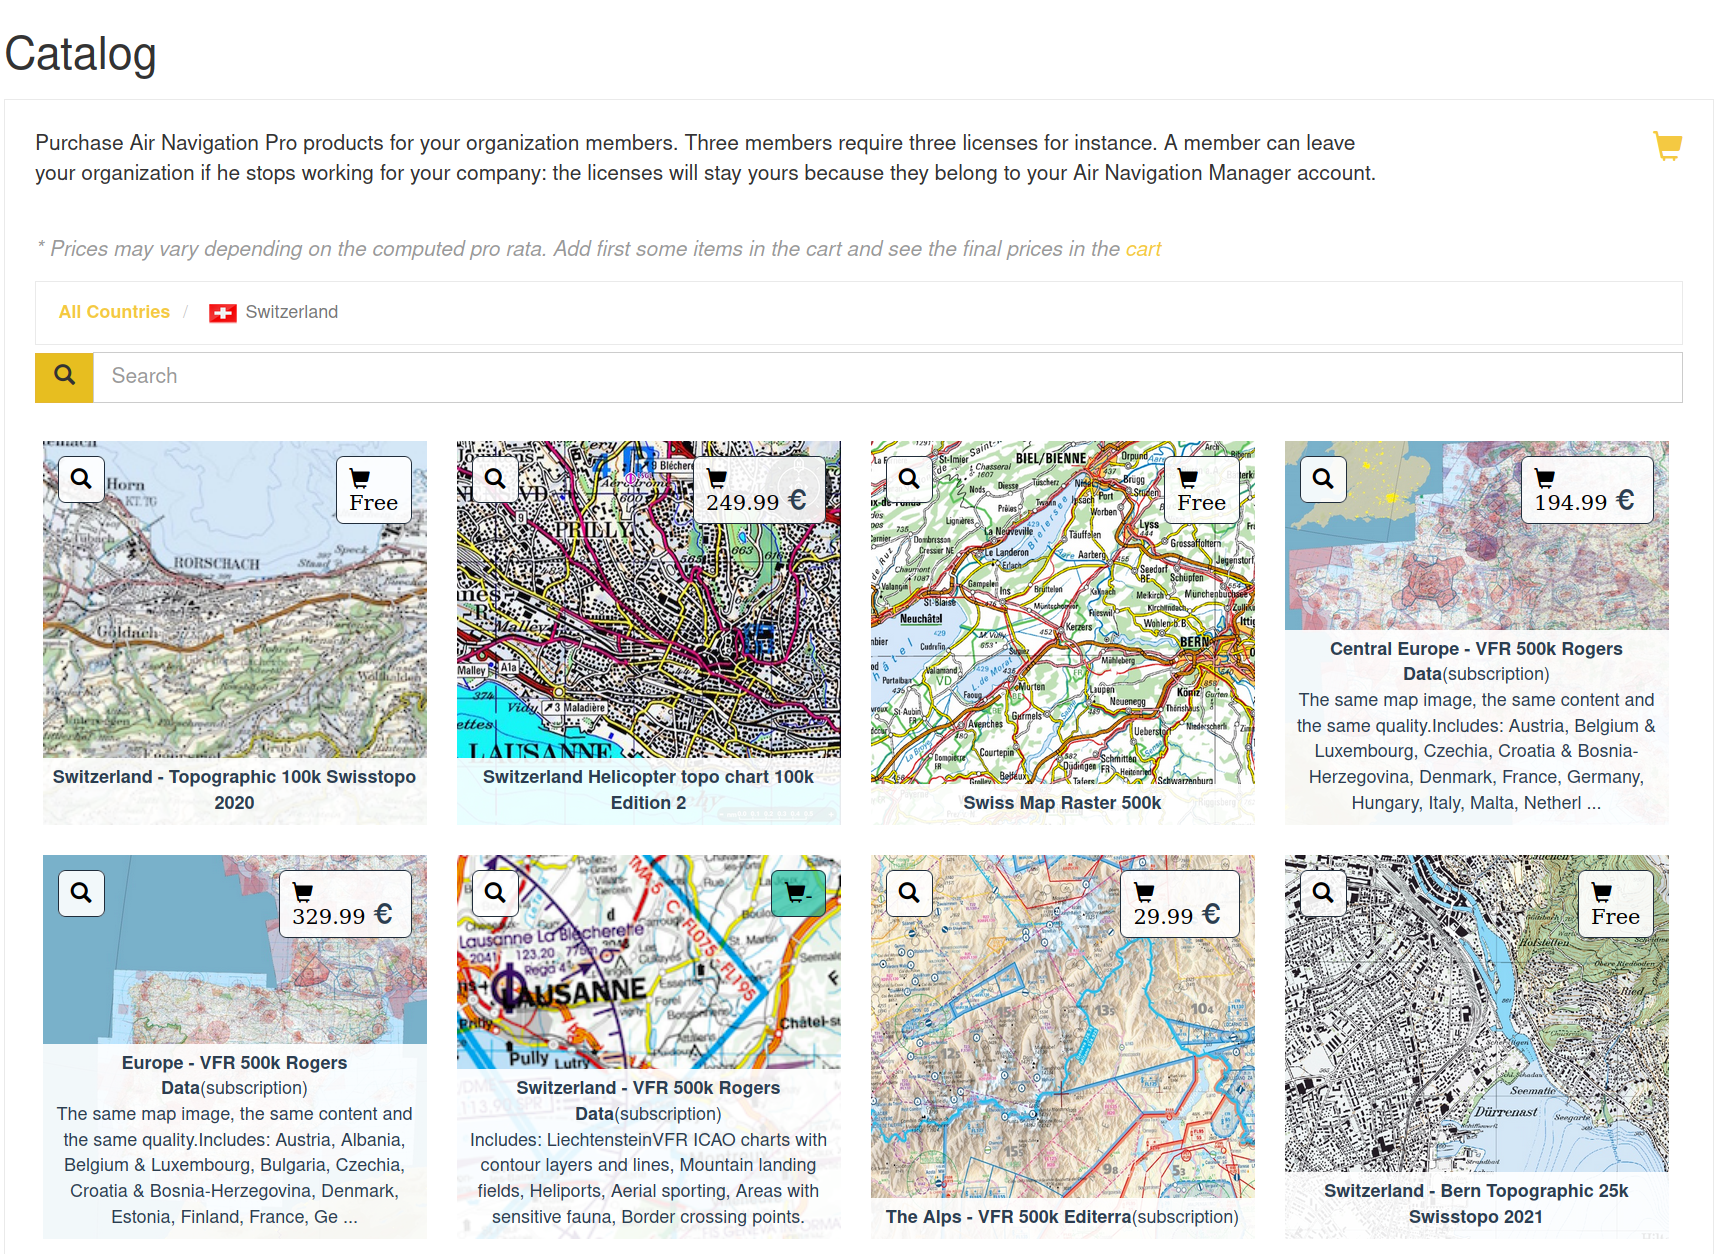Preview Switzerland Helicopter topo chart with magnifier
Viewport: 1724px width, 1254px height.
(x=495, y=479)
